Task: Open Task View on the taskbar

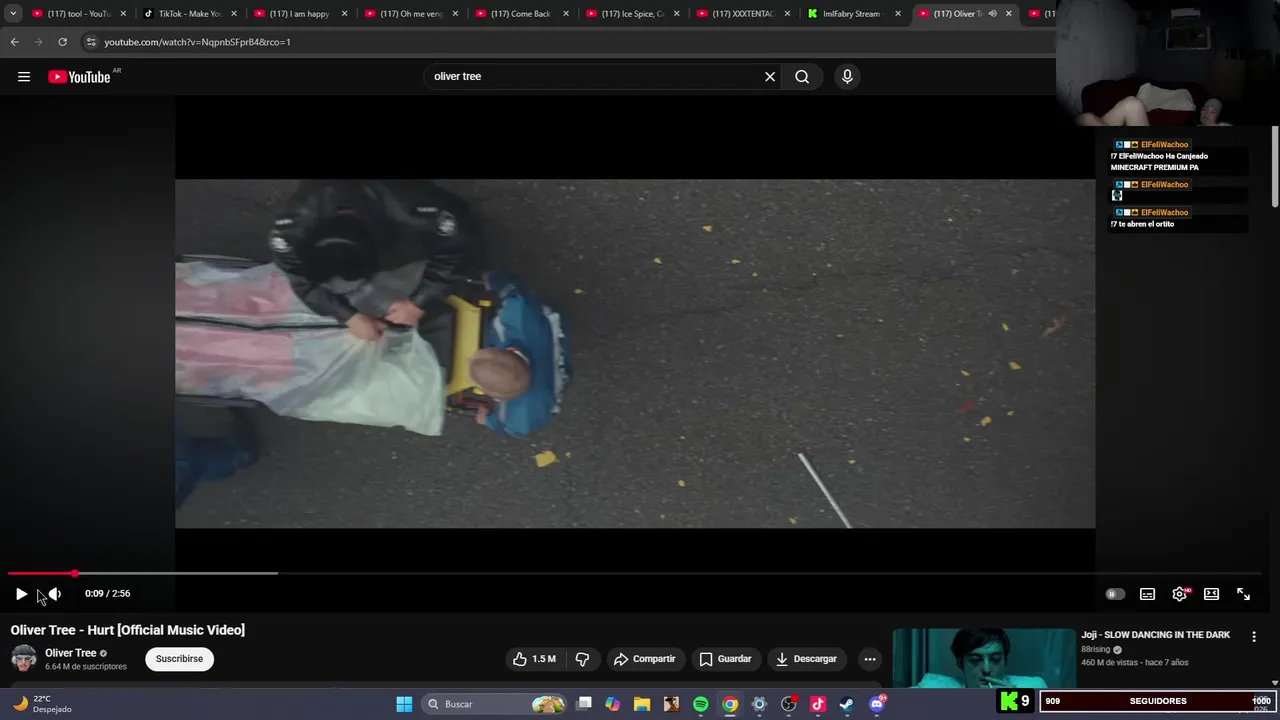Action: pos(584,704)
